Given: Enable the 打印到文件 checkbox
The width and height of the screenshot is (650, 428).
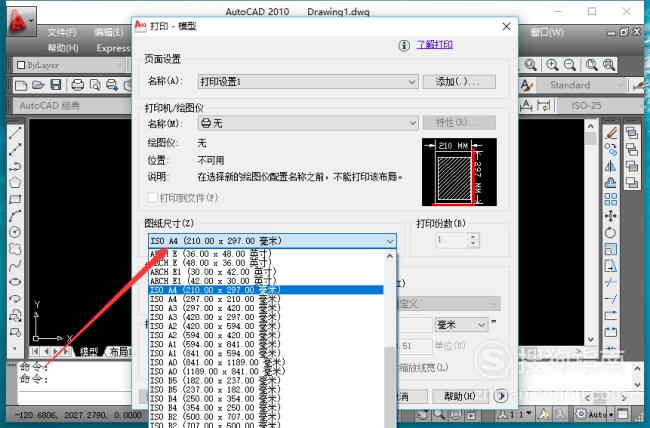Looking at the screenshot, I should click(x=153, y=197).
